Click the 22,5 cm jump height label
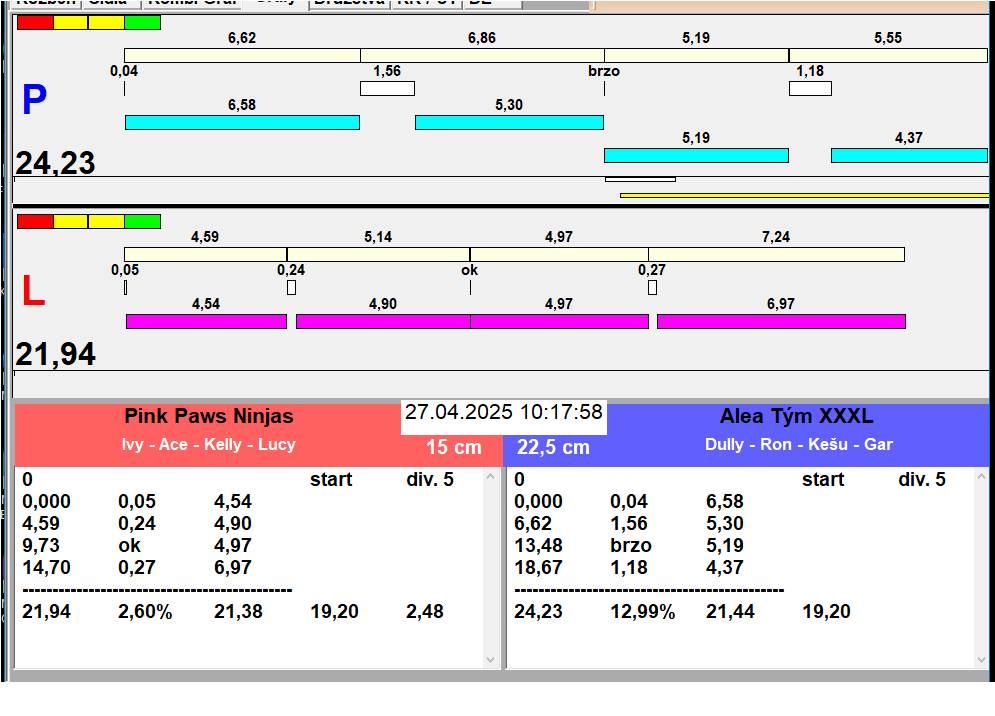Image resolution: width=995 pixels, height=716 pixels. click(553, 447)
